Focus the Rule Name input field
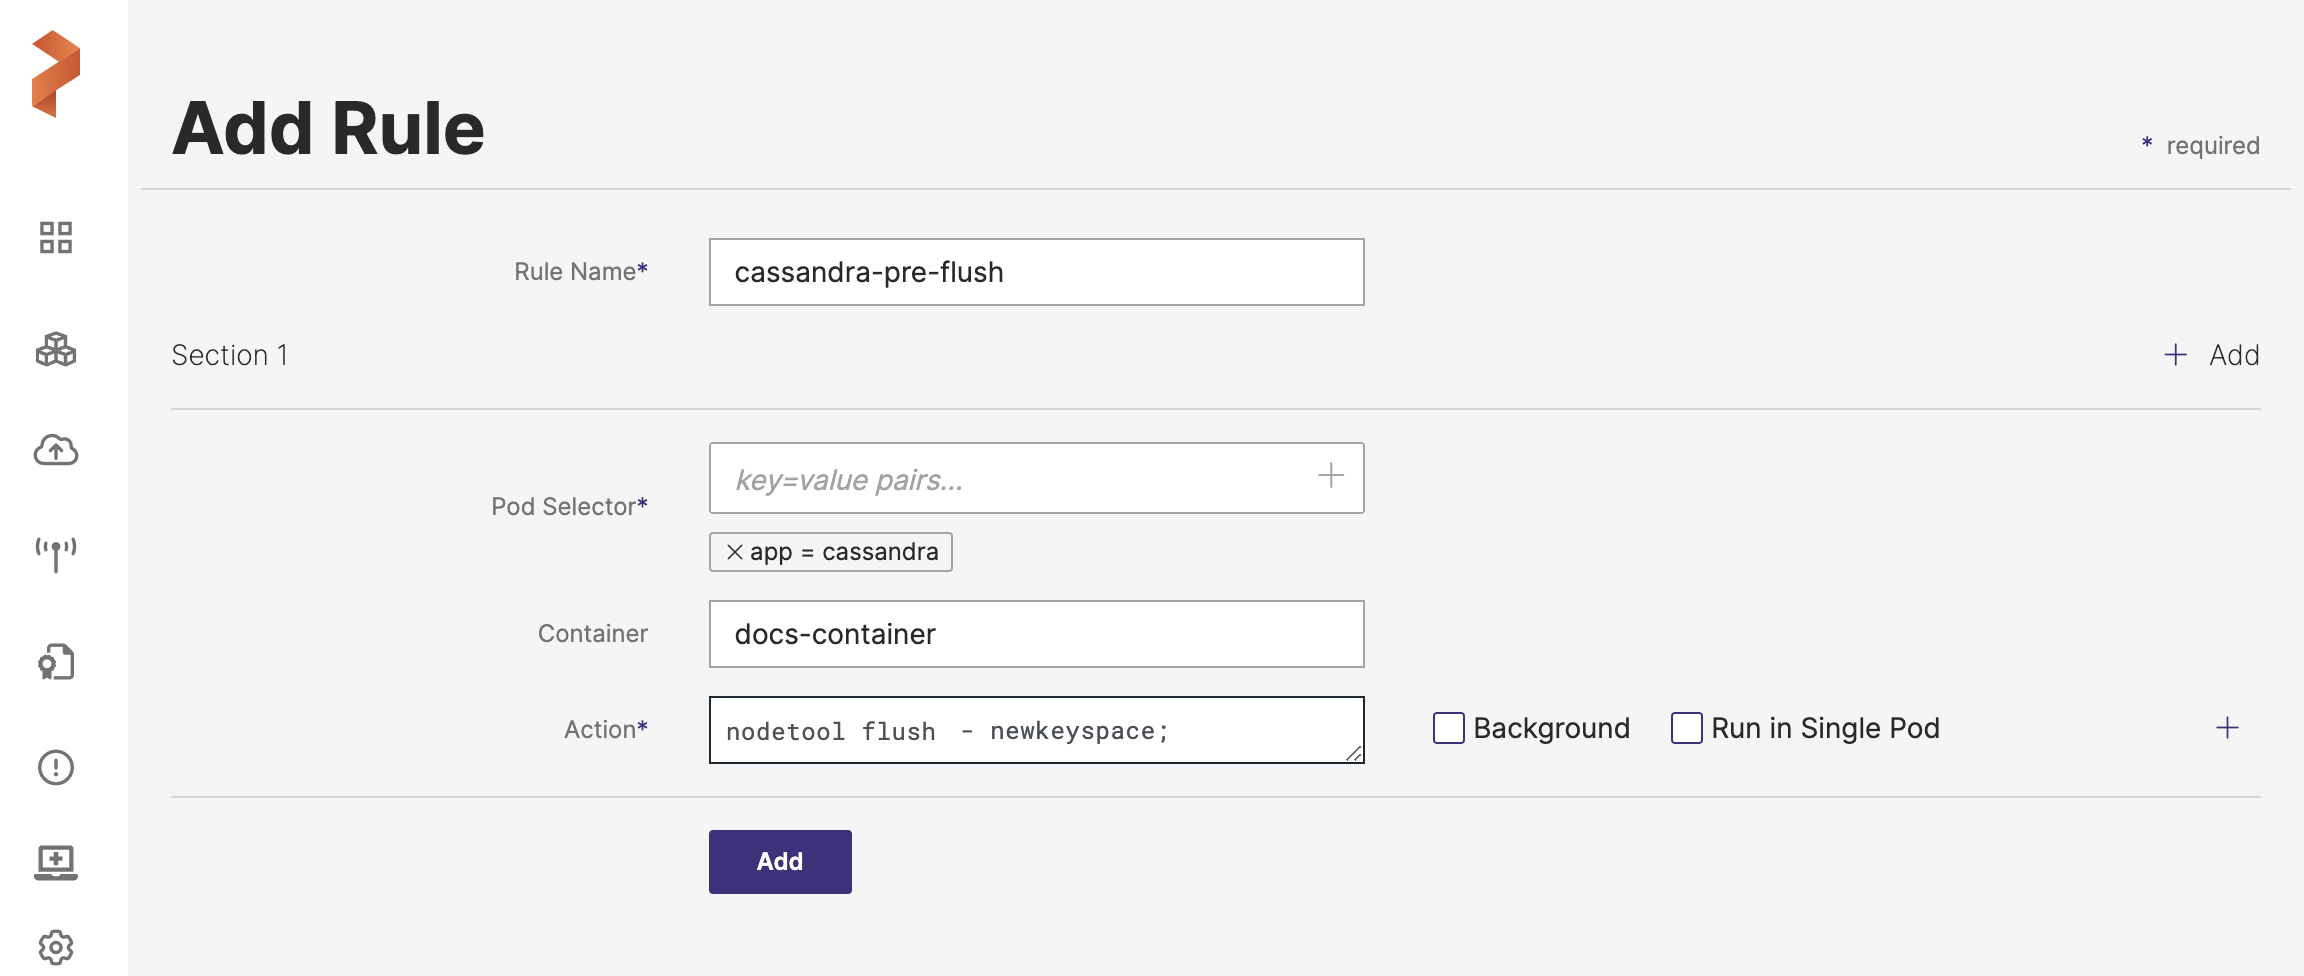The image size is (2304, 976). [x=1036, y=272]
